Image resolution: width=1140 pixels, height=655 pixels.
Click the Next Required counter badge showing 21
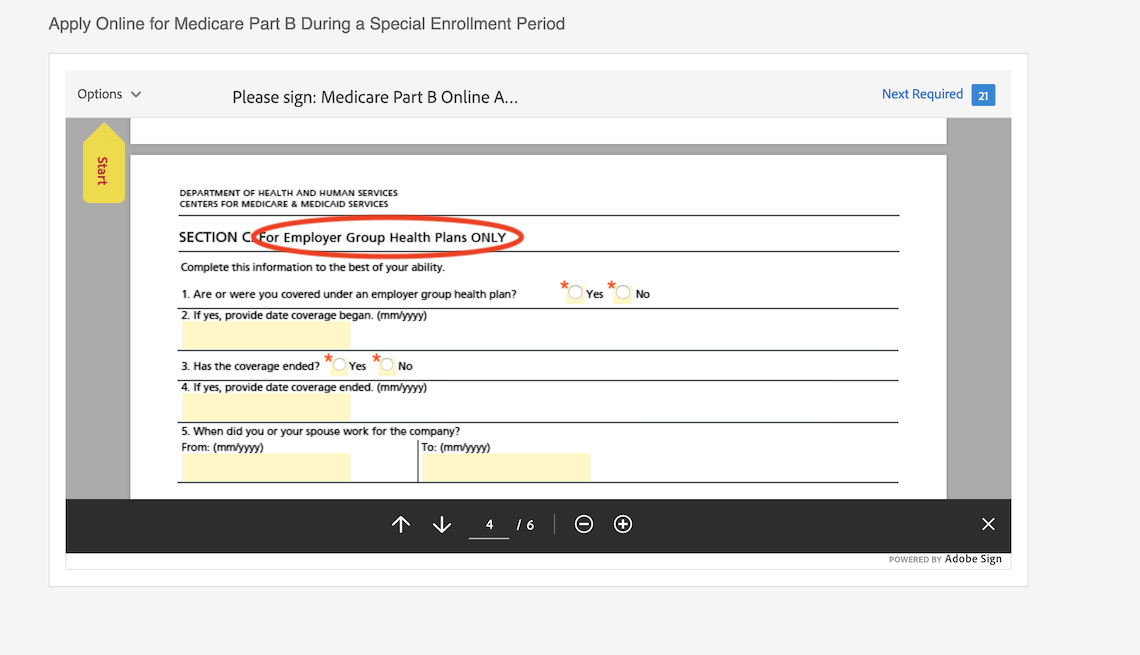point(983,94)
